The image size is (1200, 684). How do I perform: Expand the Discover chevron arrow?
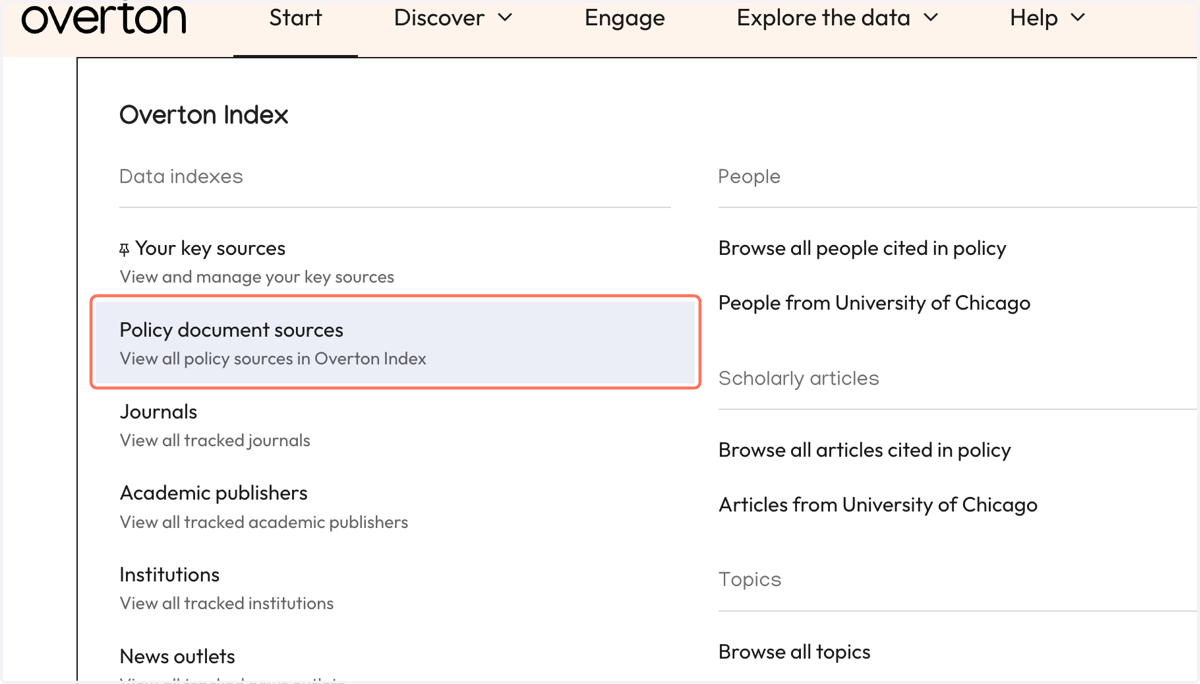(x=505, y=18)
